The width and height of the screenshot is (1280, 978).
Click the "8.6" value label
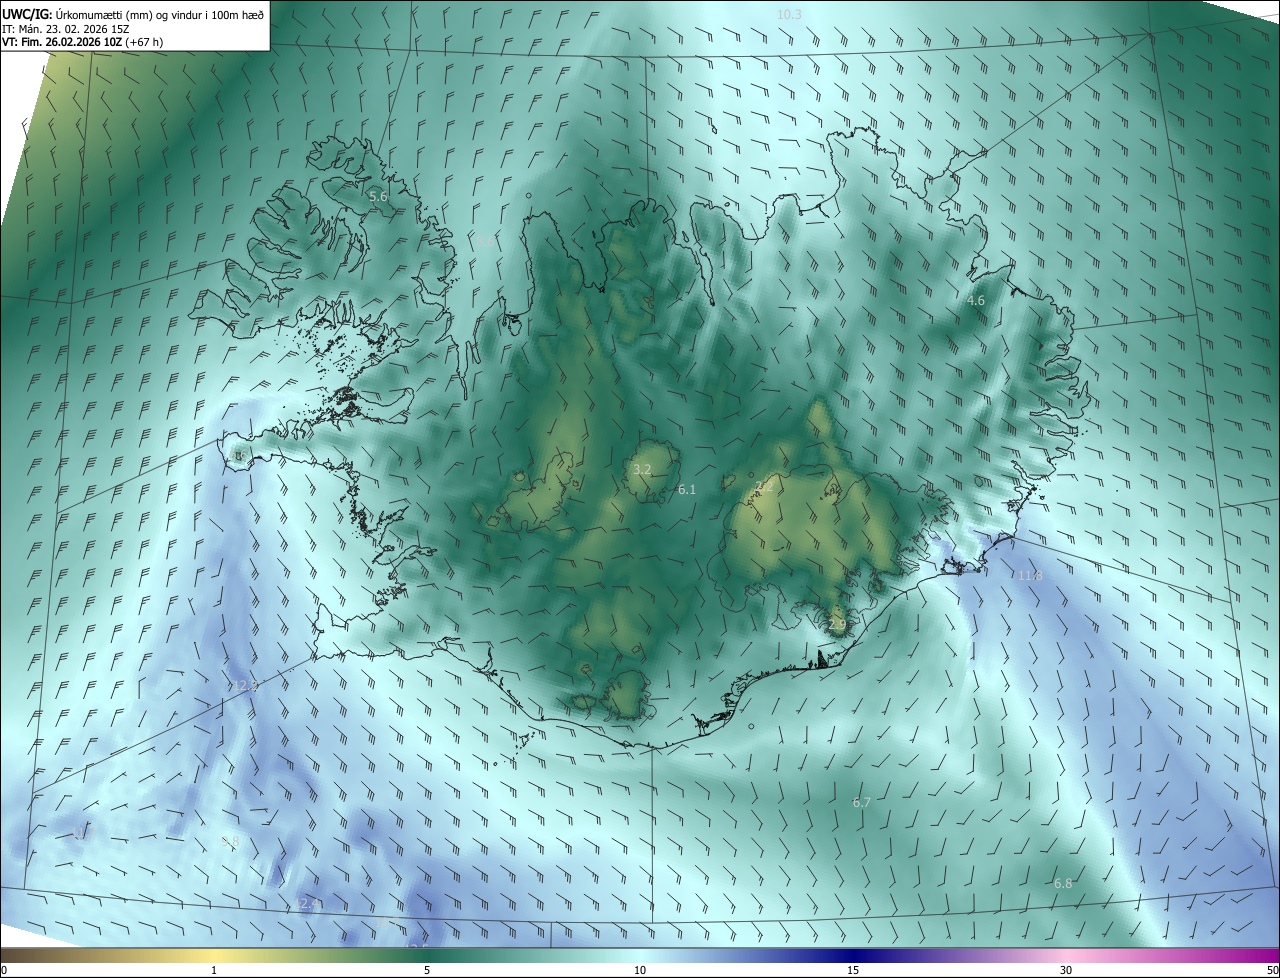pyautogui.click(x=484, y=241)
